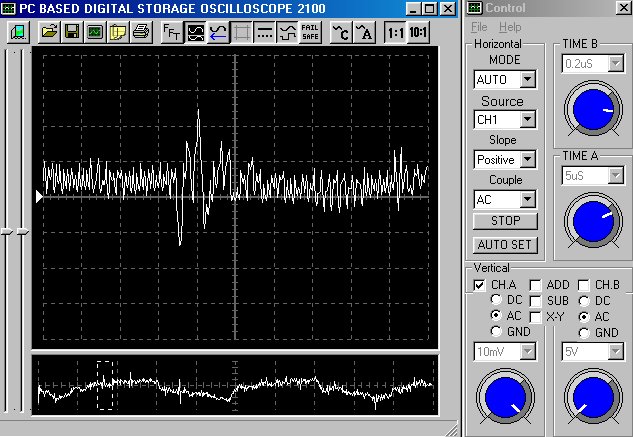
Task: Enable X-Y mode checkbox
Action: (536, 317)
